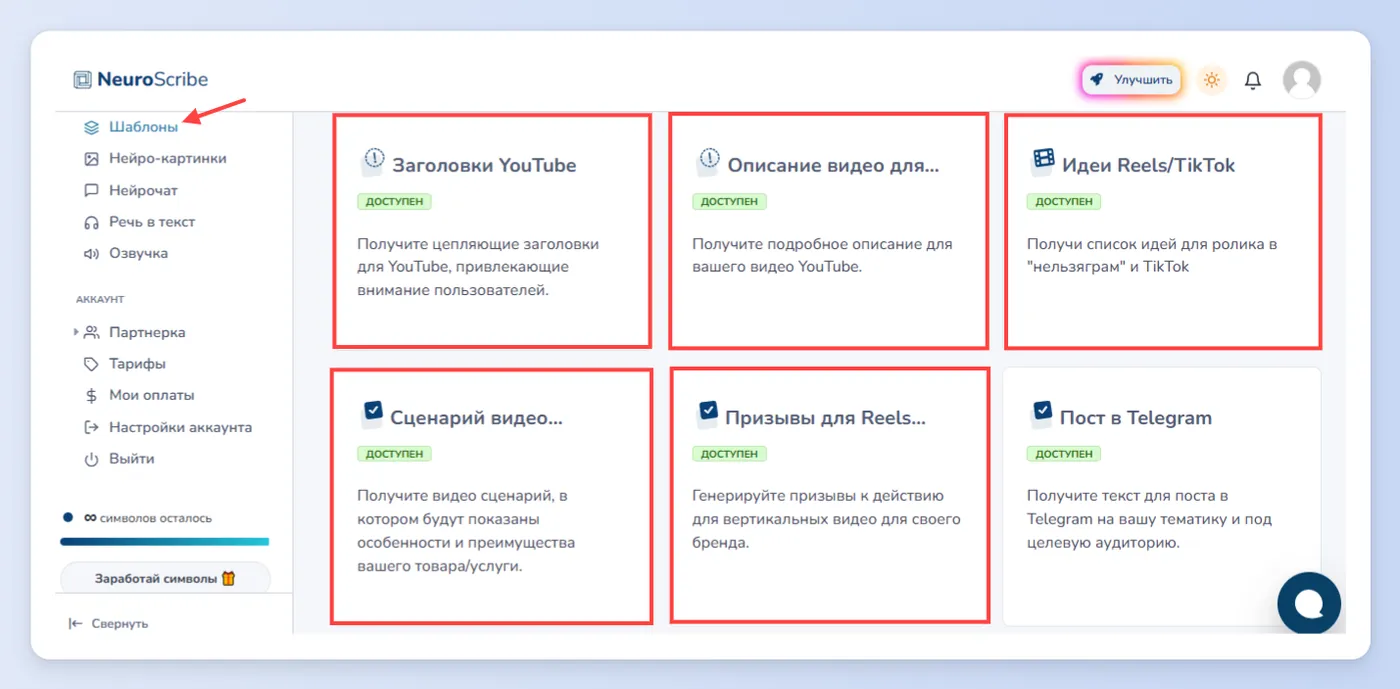Open Нейрочат menu item

pos(143,190)
